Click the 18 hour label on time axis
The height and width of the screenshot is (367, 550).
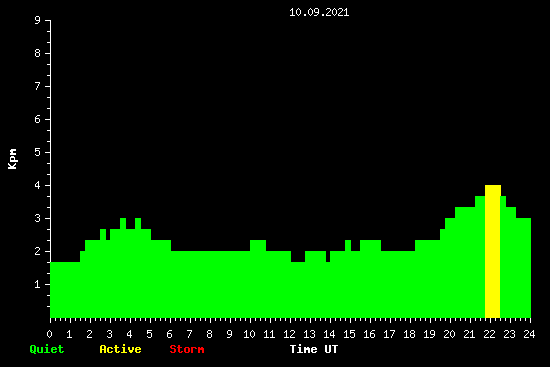409,334
